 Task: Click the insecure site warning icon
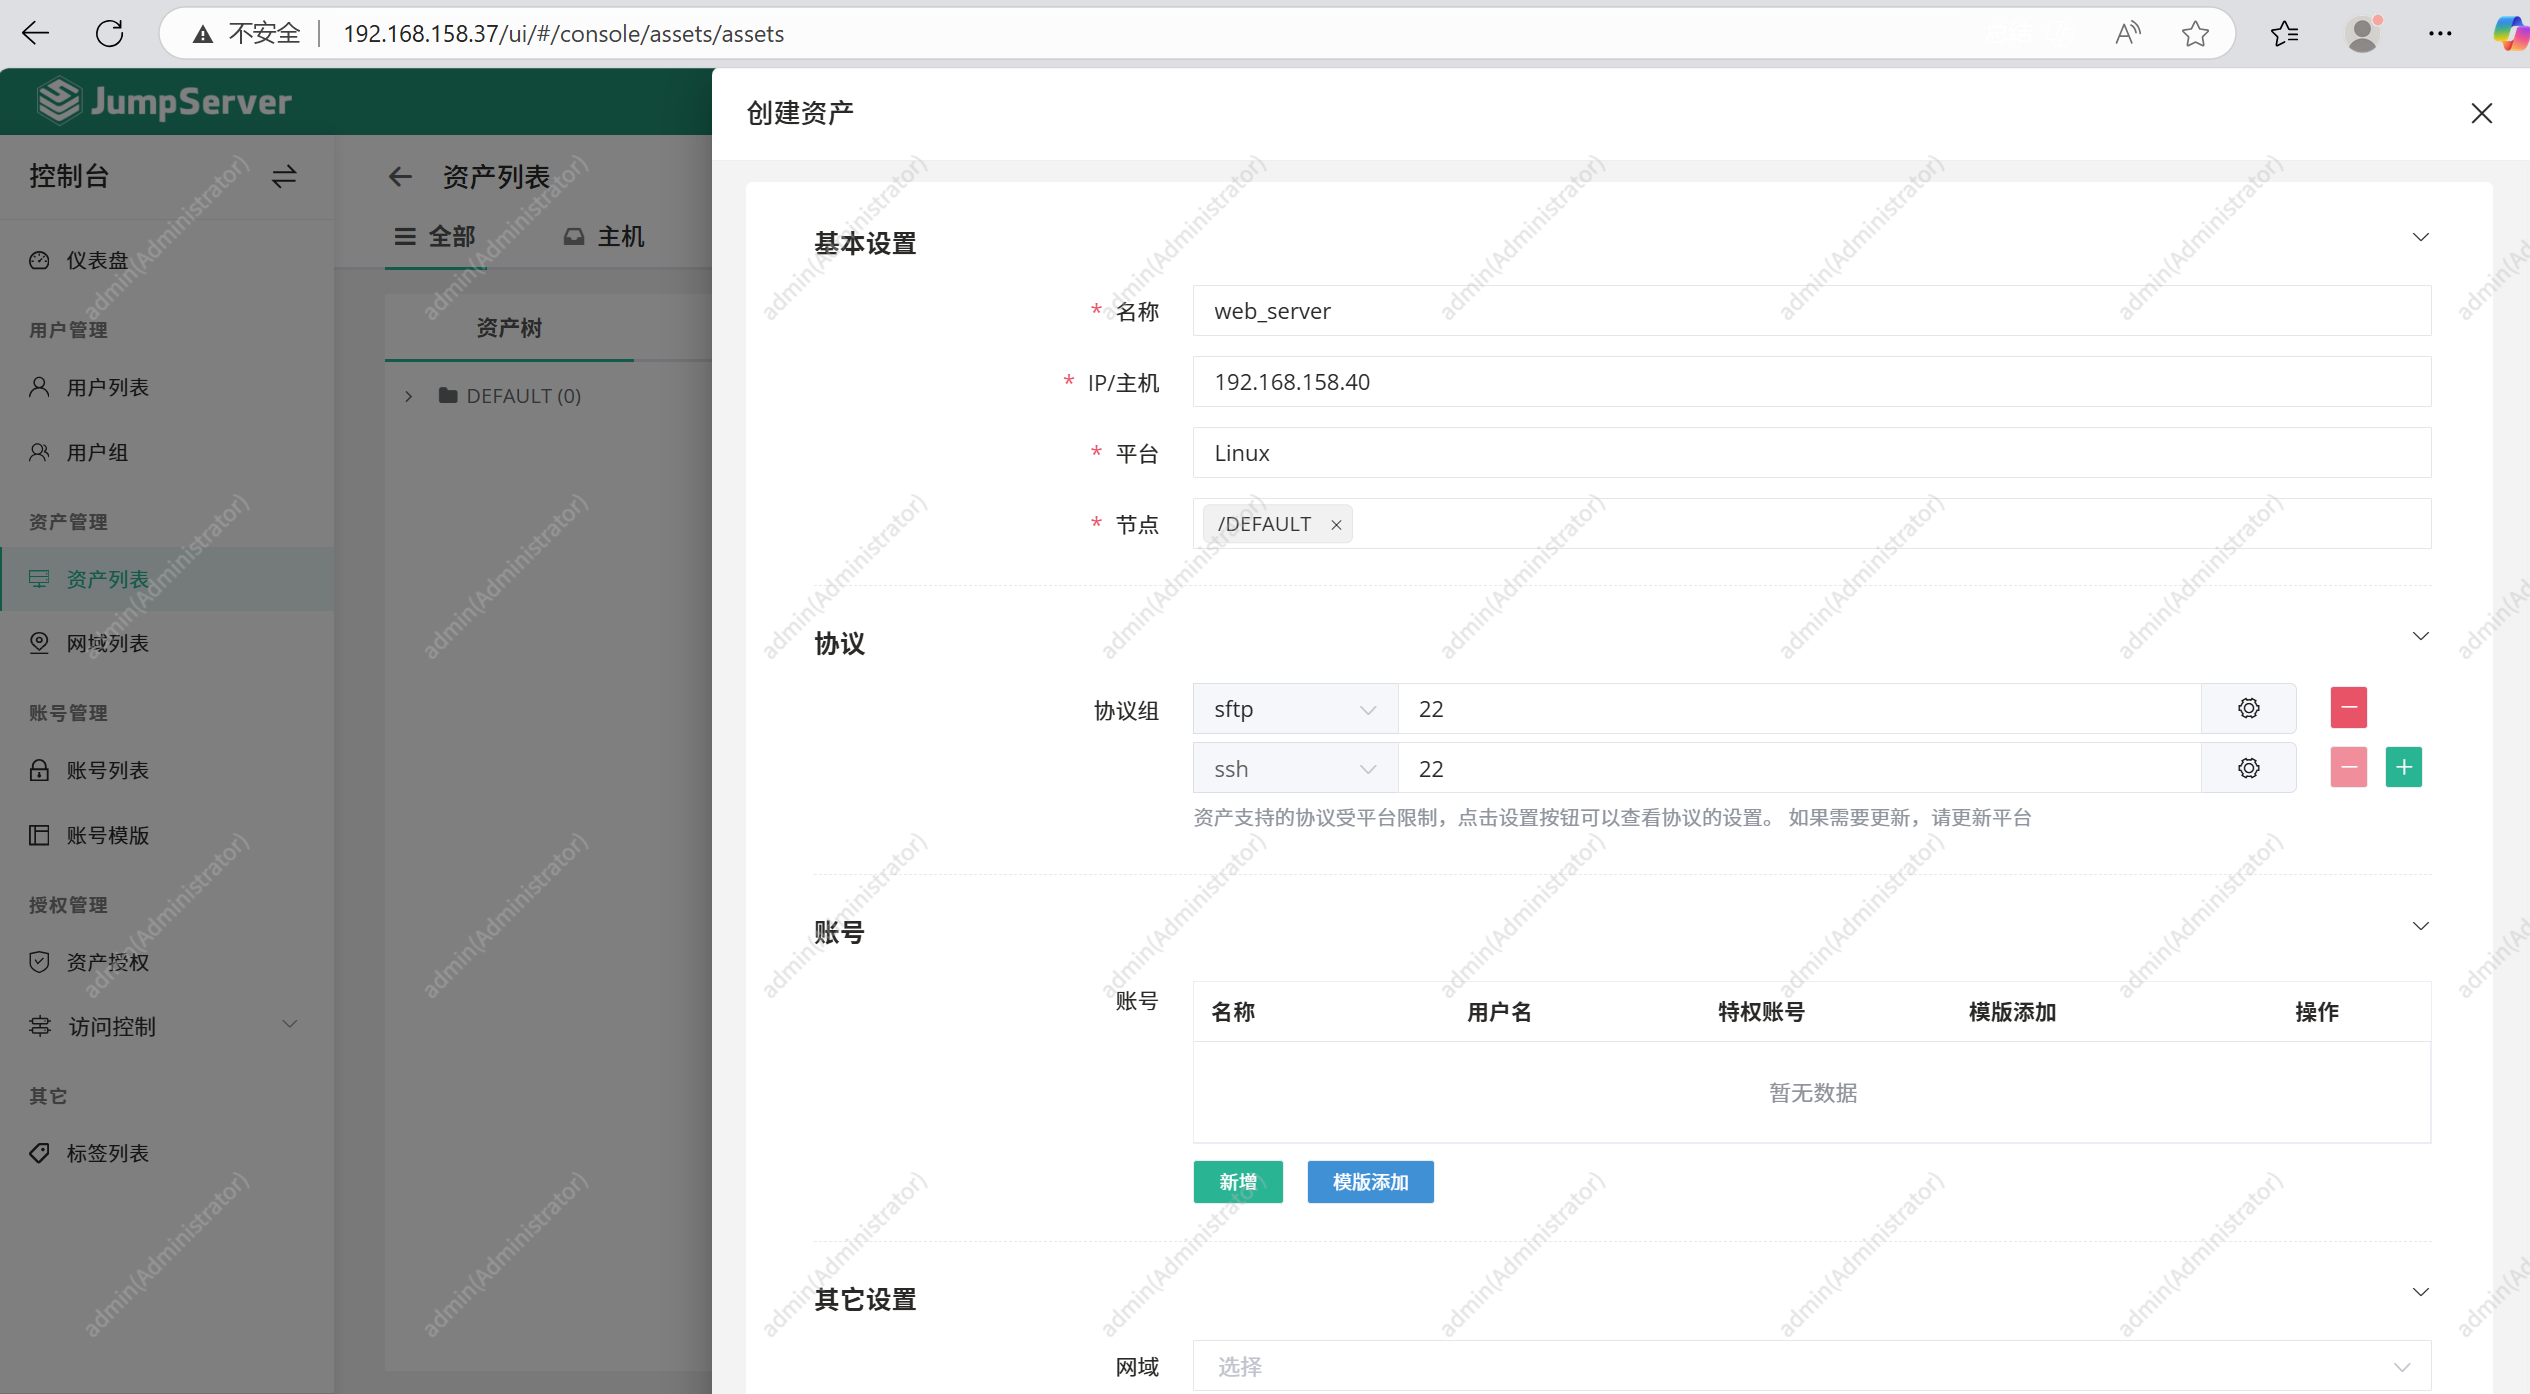(x=203, y=34)
